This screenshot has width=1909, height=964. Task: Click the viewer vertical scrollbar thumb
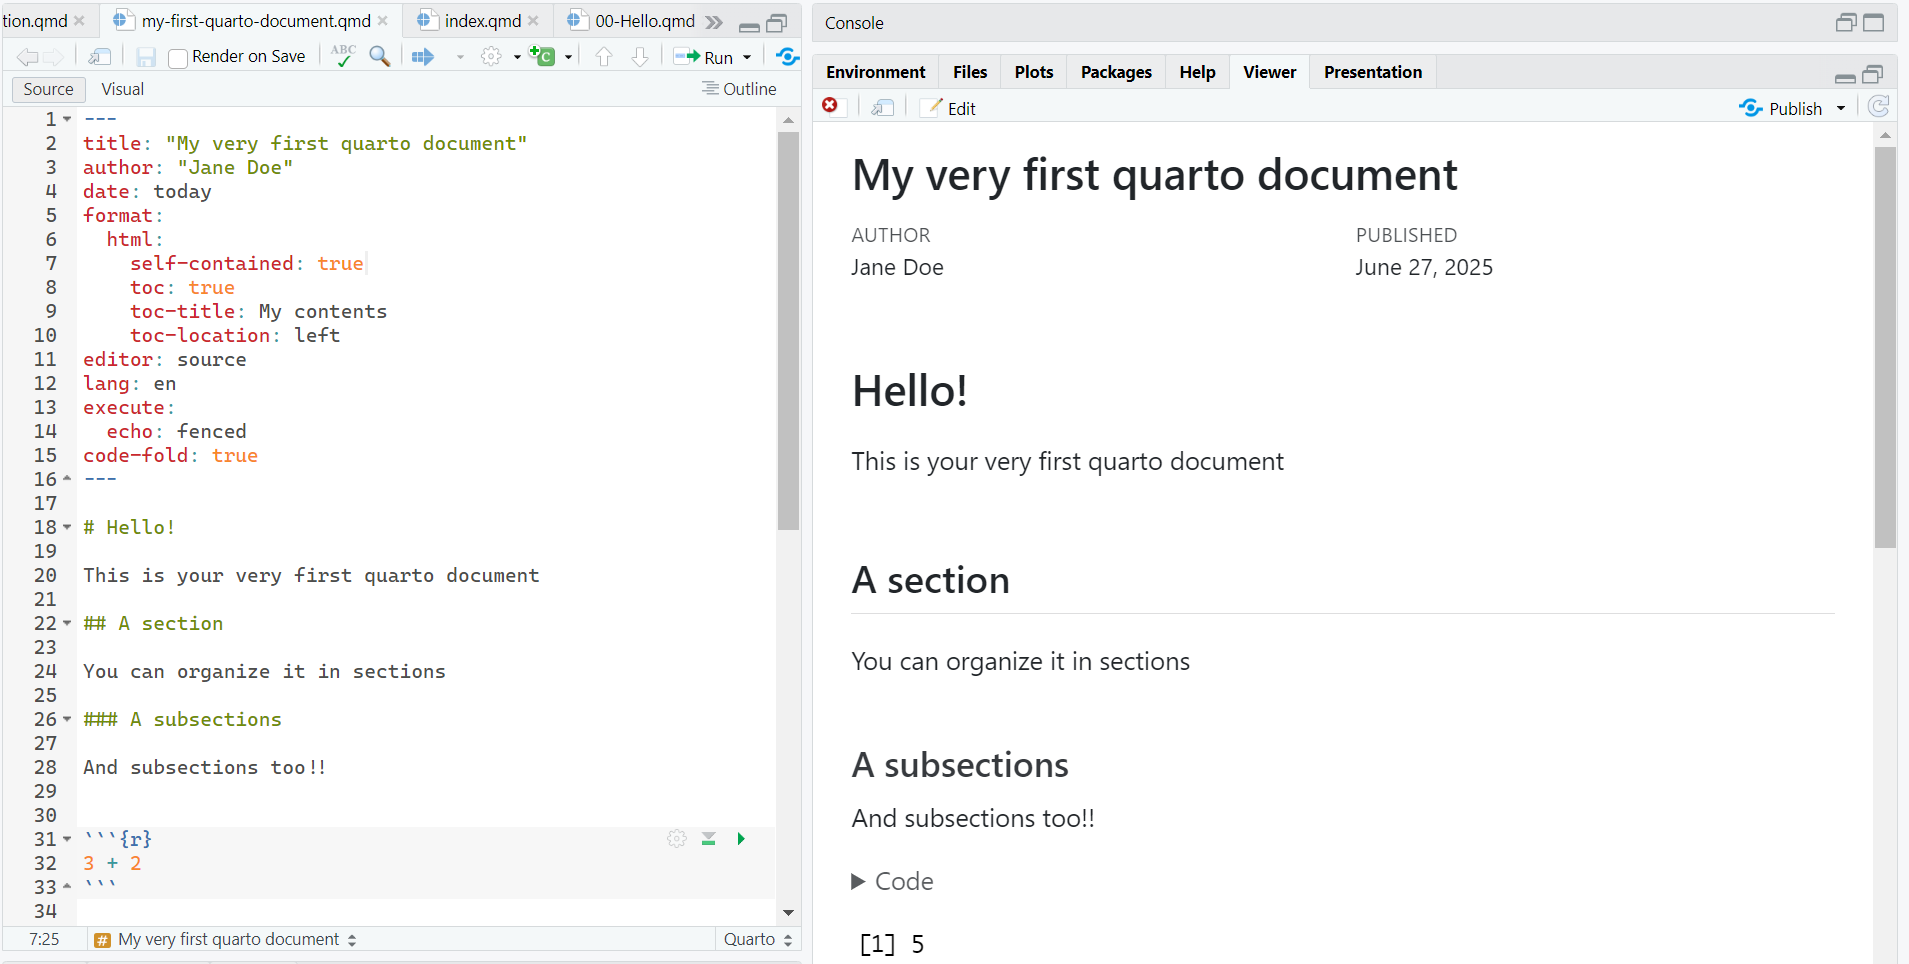(x=1885, y=347)
